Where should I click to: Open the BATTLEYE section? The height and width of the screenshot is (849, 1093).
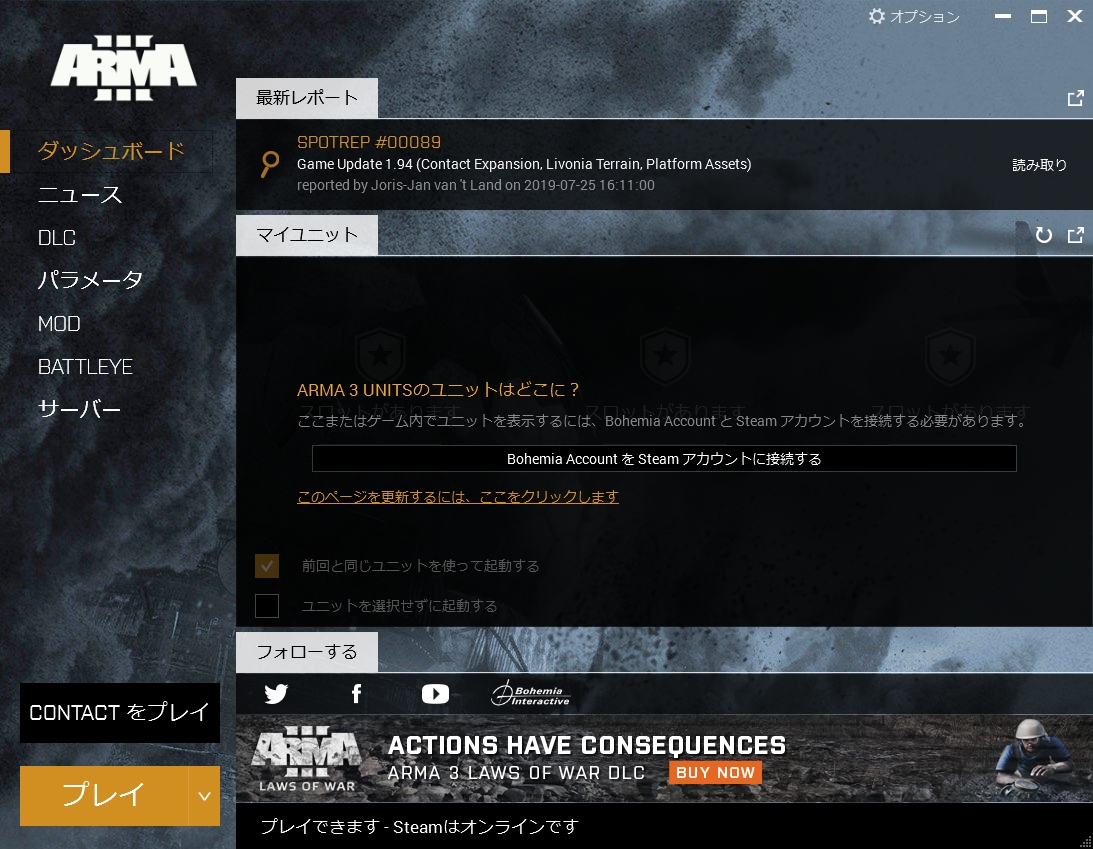[x=85, y=367]
